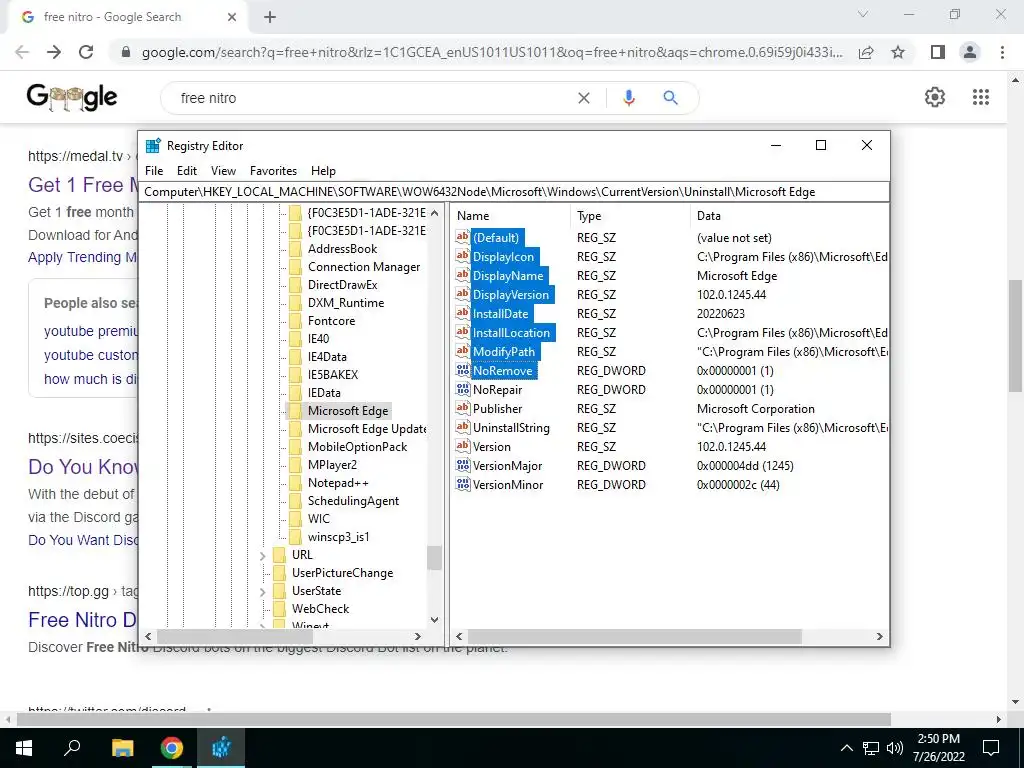The height and width of the screenshot is (768, 1024).
Task: Click the Registry Editor title bar icon
Action: tap(153, 146)
